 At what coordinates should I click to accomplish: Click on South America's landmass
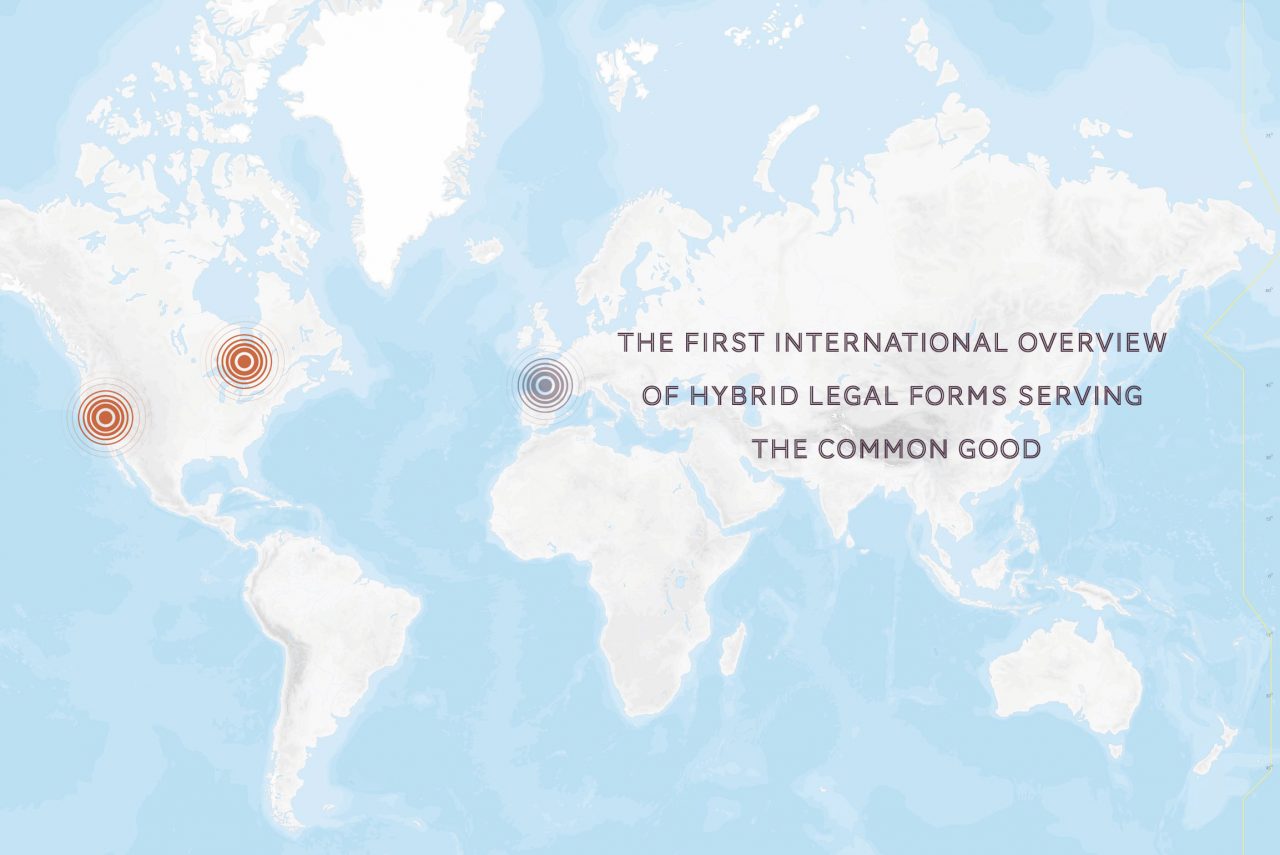[320, 640]
